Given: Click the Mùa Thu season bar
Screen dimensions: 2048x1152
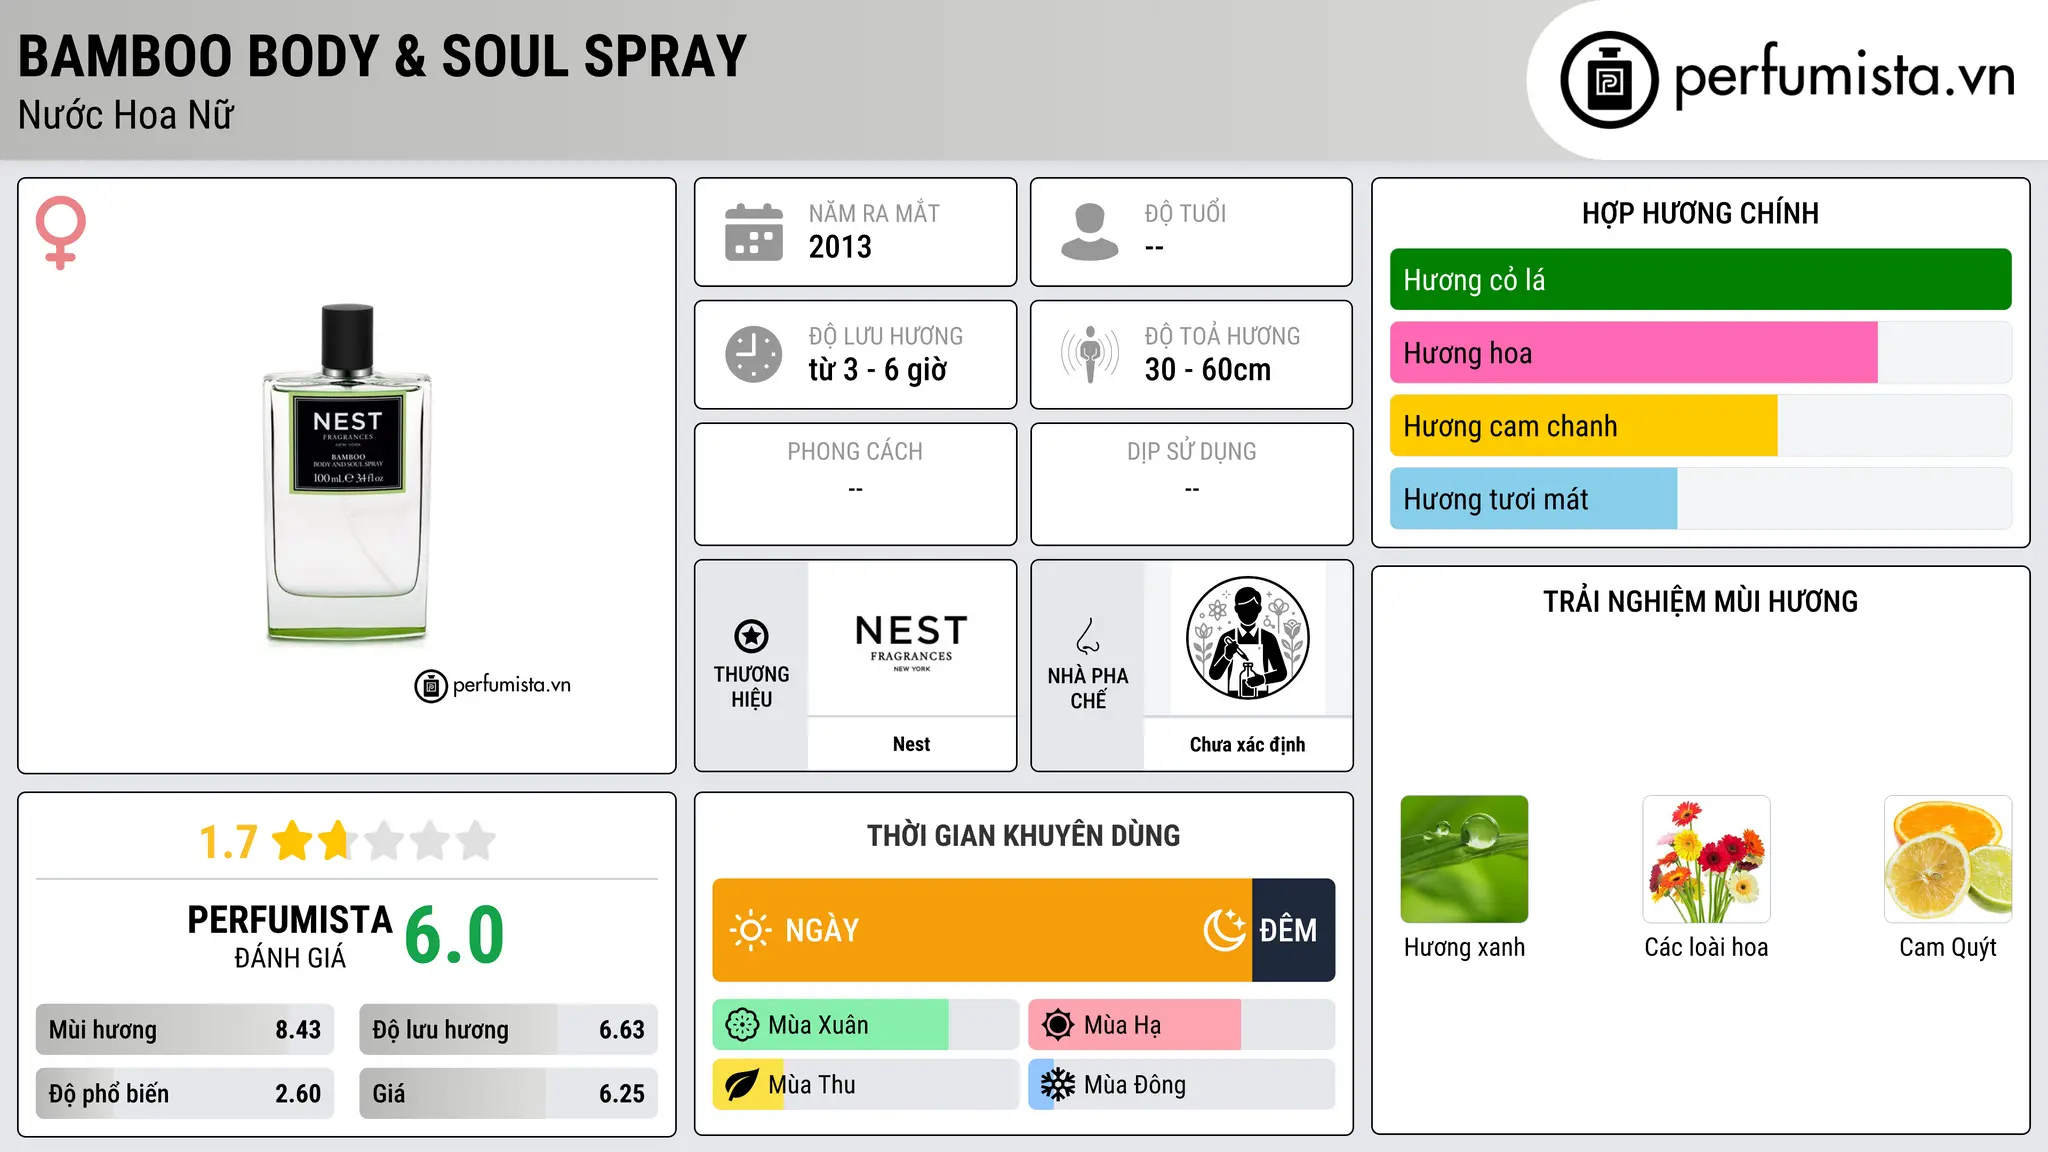Looking at the screenshot, I should 866,1085.
